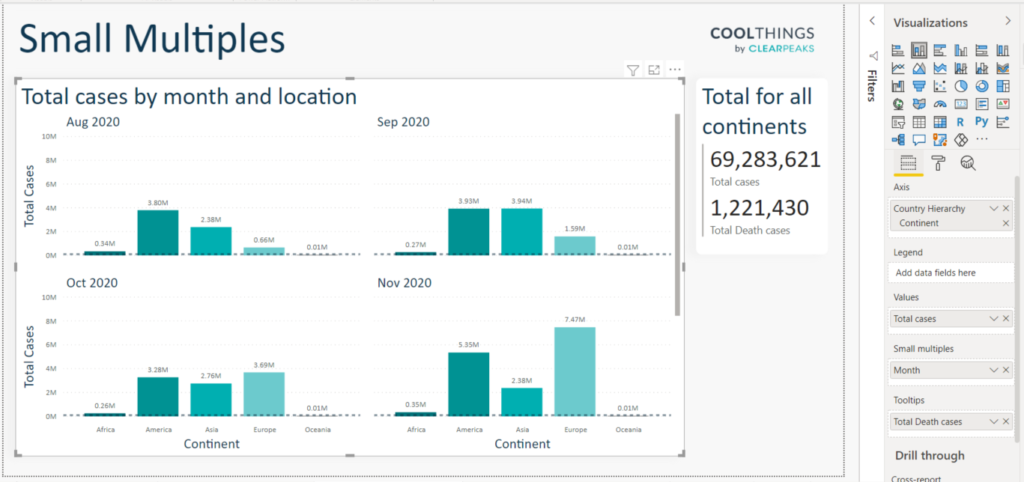Select the 100% stacked bar chart visual
The height and width of the screenshot is (482, 1024).
pos(982,50)
